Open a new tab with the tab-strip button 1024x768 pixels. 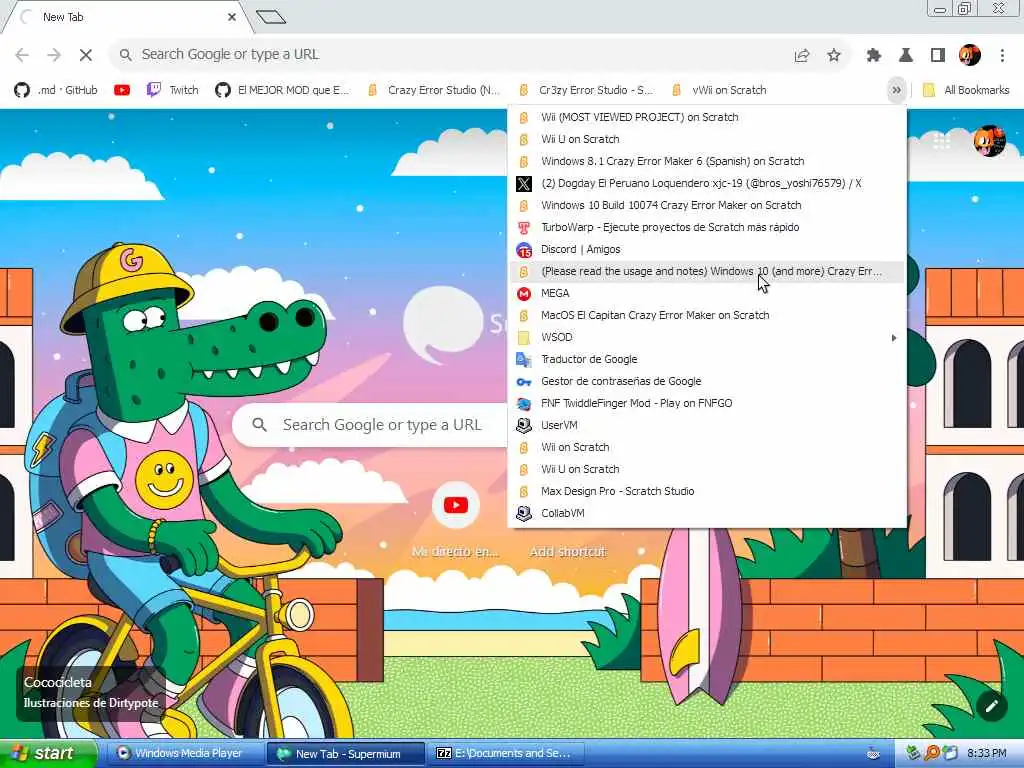tap(271, 17)
